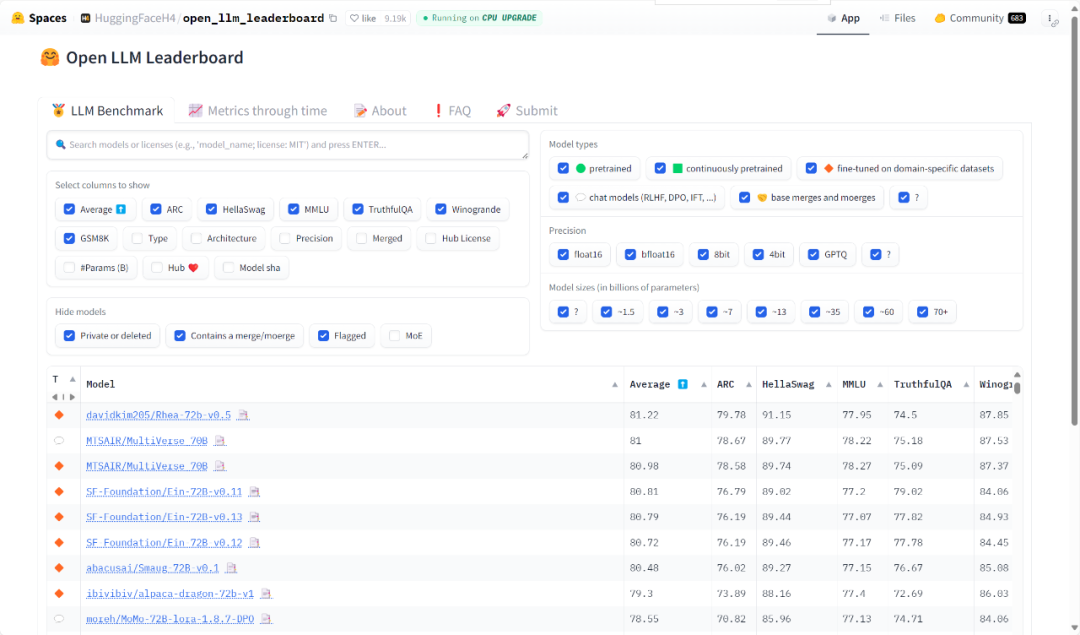Screen dimensions: 1080x635
Task: Uncheck the ~13 model size checkbox
Action: 761,312
